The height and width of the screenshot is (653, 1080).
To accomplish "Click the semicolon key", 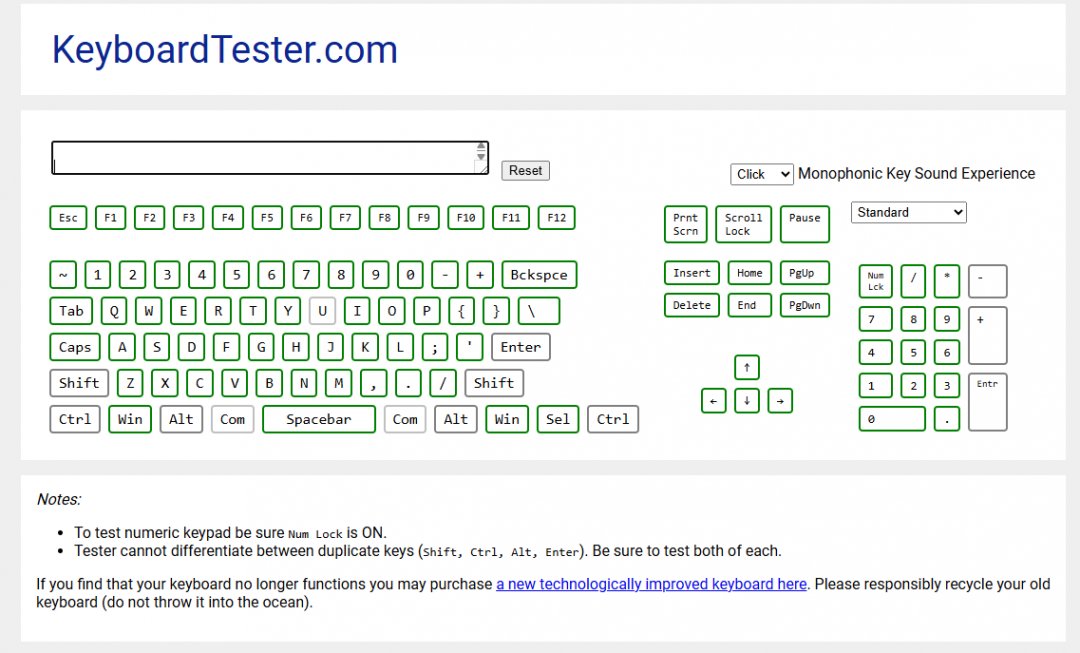I will pos(435,347).
